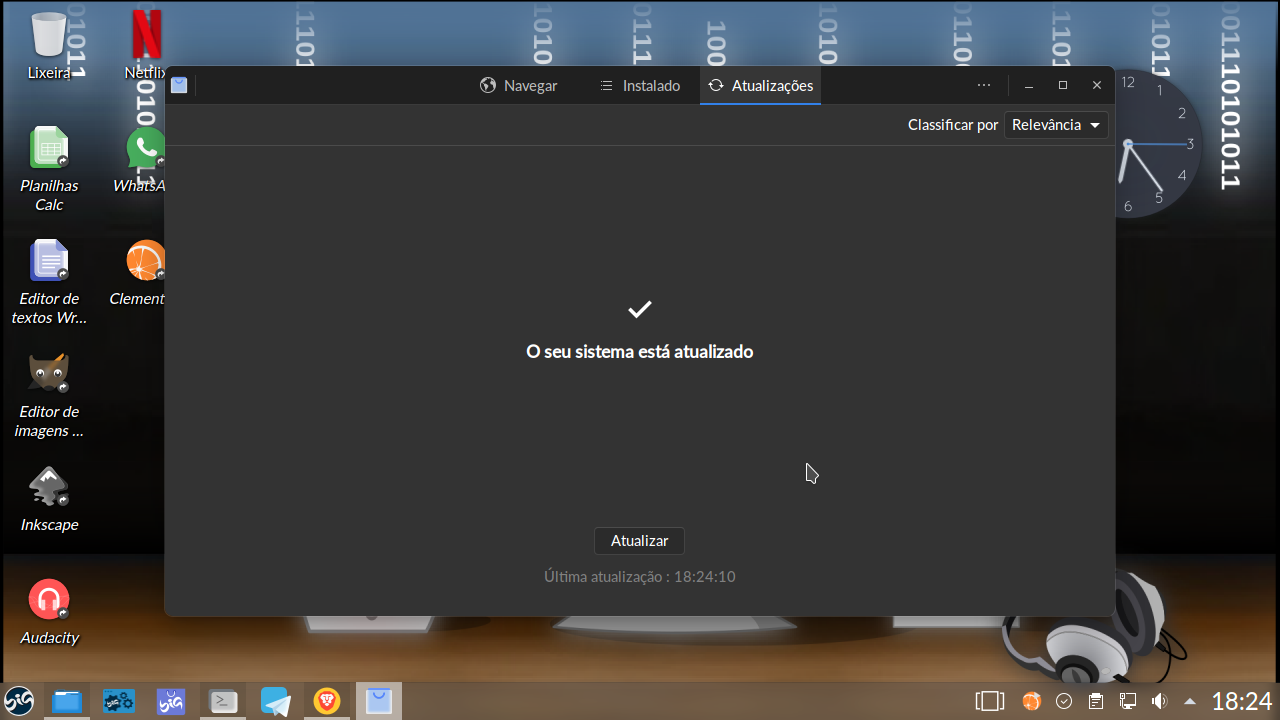Viewport: 1280px width, 720px height.
Task: Open the volume tray icon
Action: 1160,701
